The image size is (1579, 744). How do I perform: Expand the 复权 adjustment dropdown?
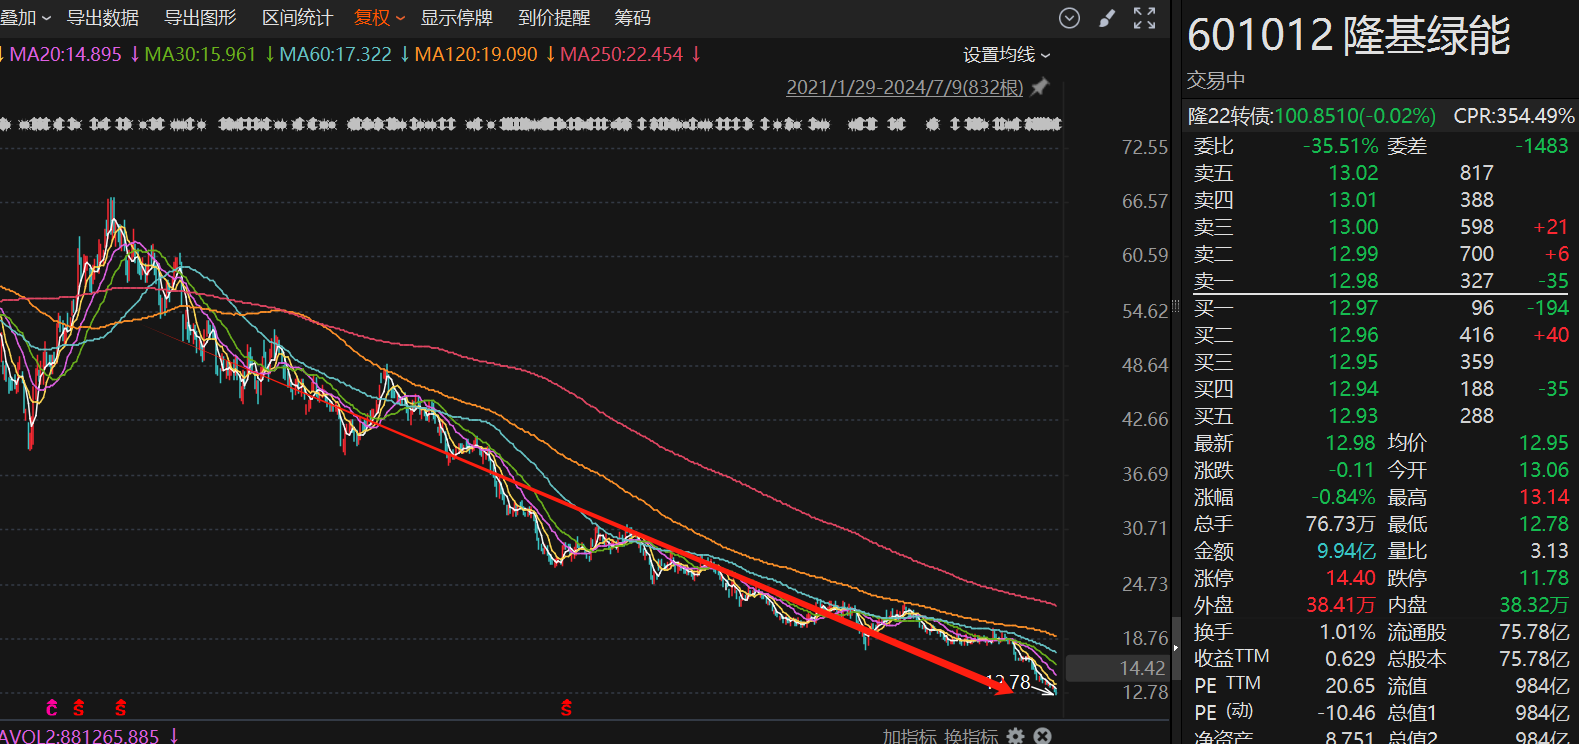[380, 18]
